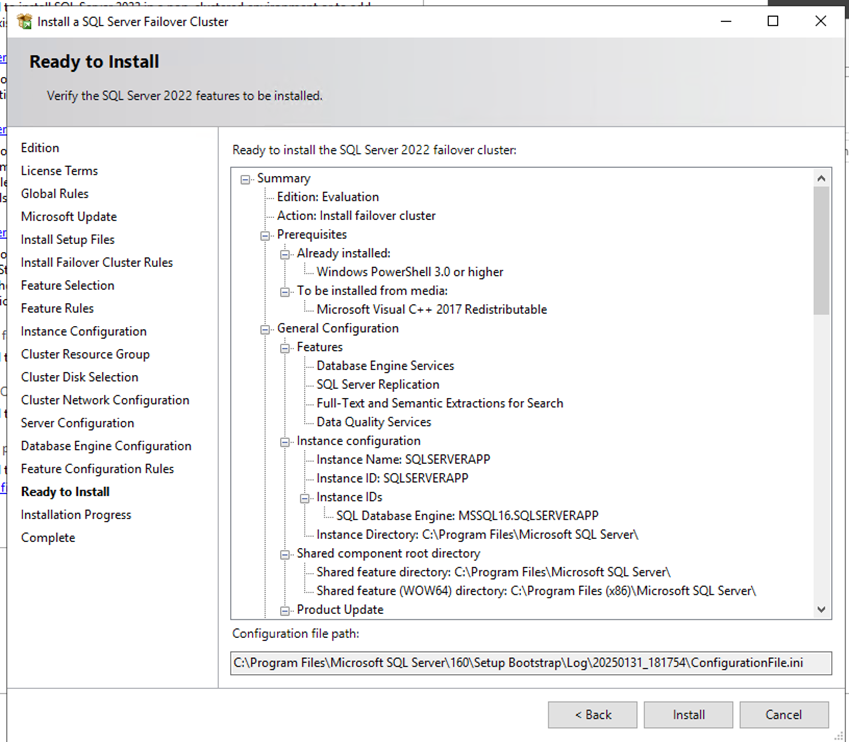Select the 'Edition: Evaluation' row
Viewport: 849px width, 742px height.
click(328, 197)
